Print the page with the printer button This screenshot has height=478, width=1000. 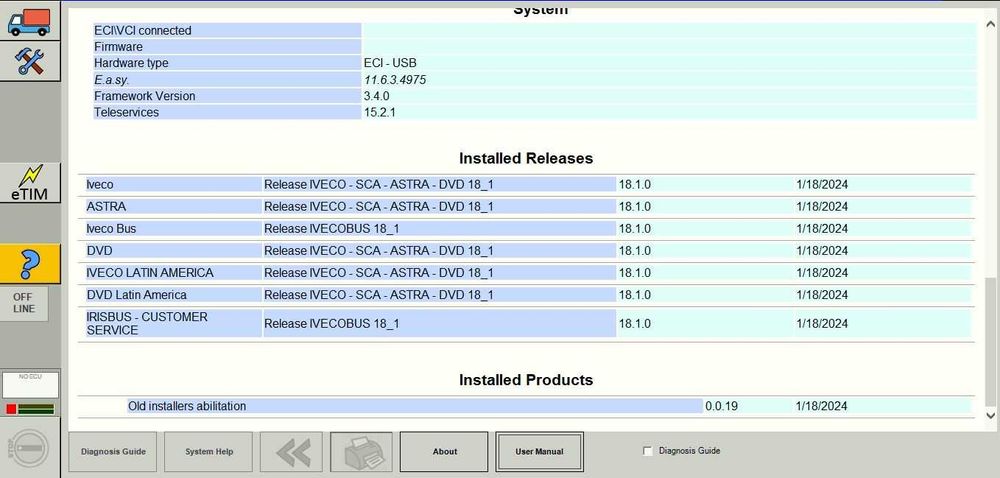pos(364,452)
